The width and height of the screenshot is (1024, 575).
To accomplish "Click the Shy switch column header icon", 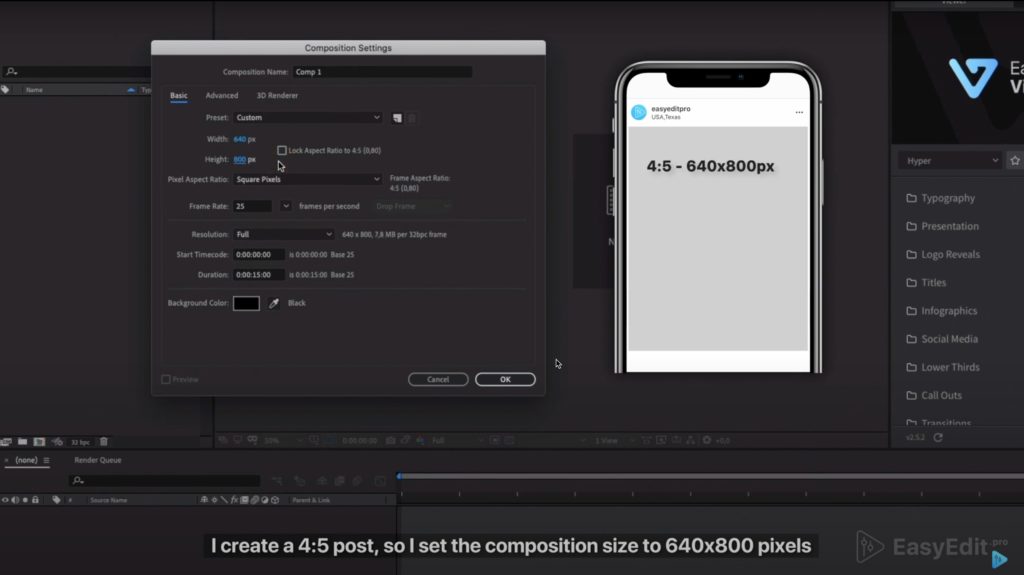I will click(x=204, y=500).
